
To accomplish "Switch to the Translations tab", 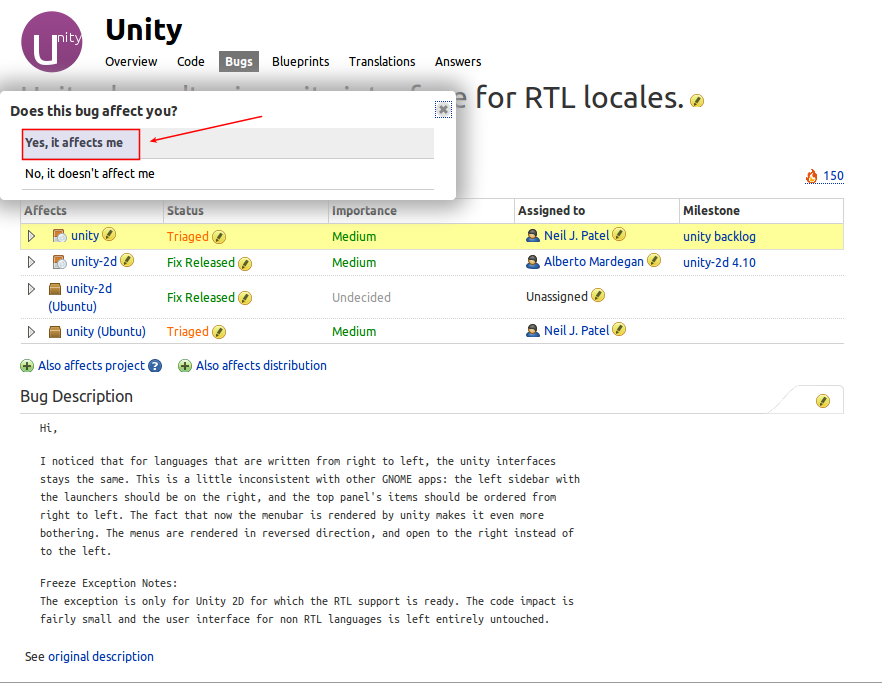I will click(x=382, y=62).
